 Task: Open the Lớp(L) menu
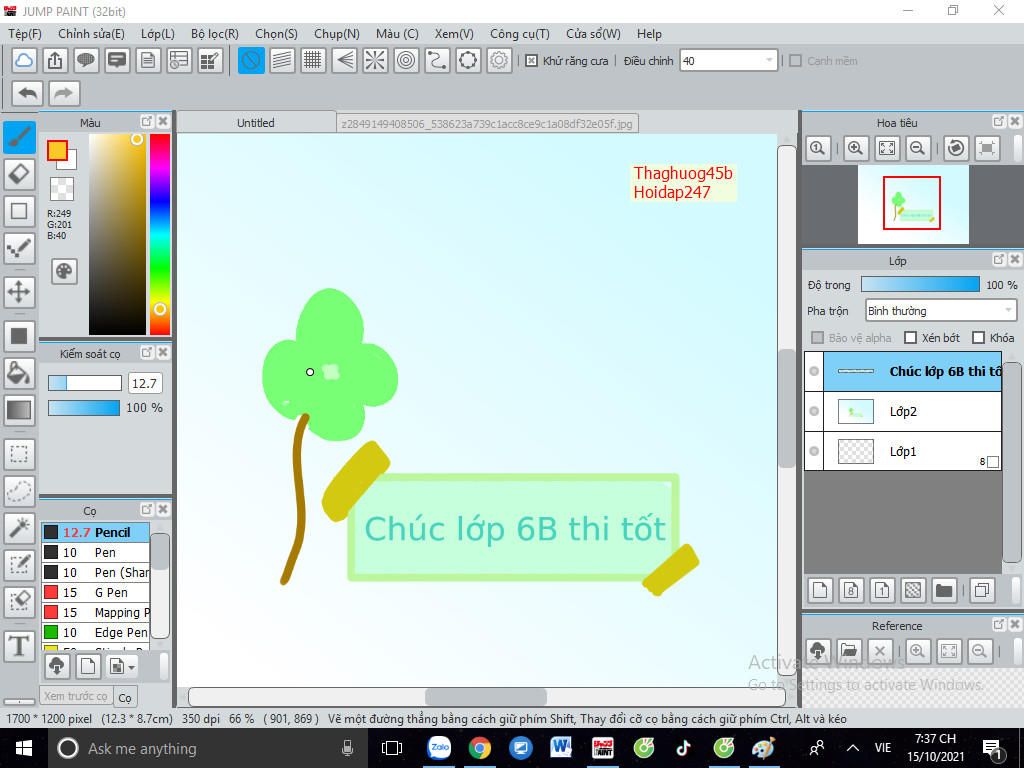tap(158, 34)
